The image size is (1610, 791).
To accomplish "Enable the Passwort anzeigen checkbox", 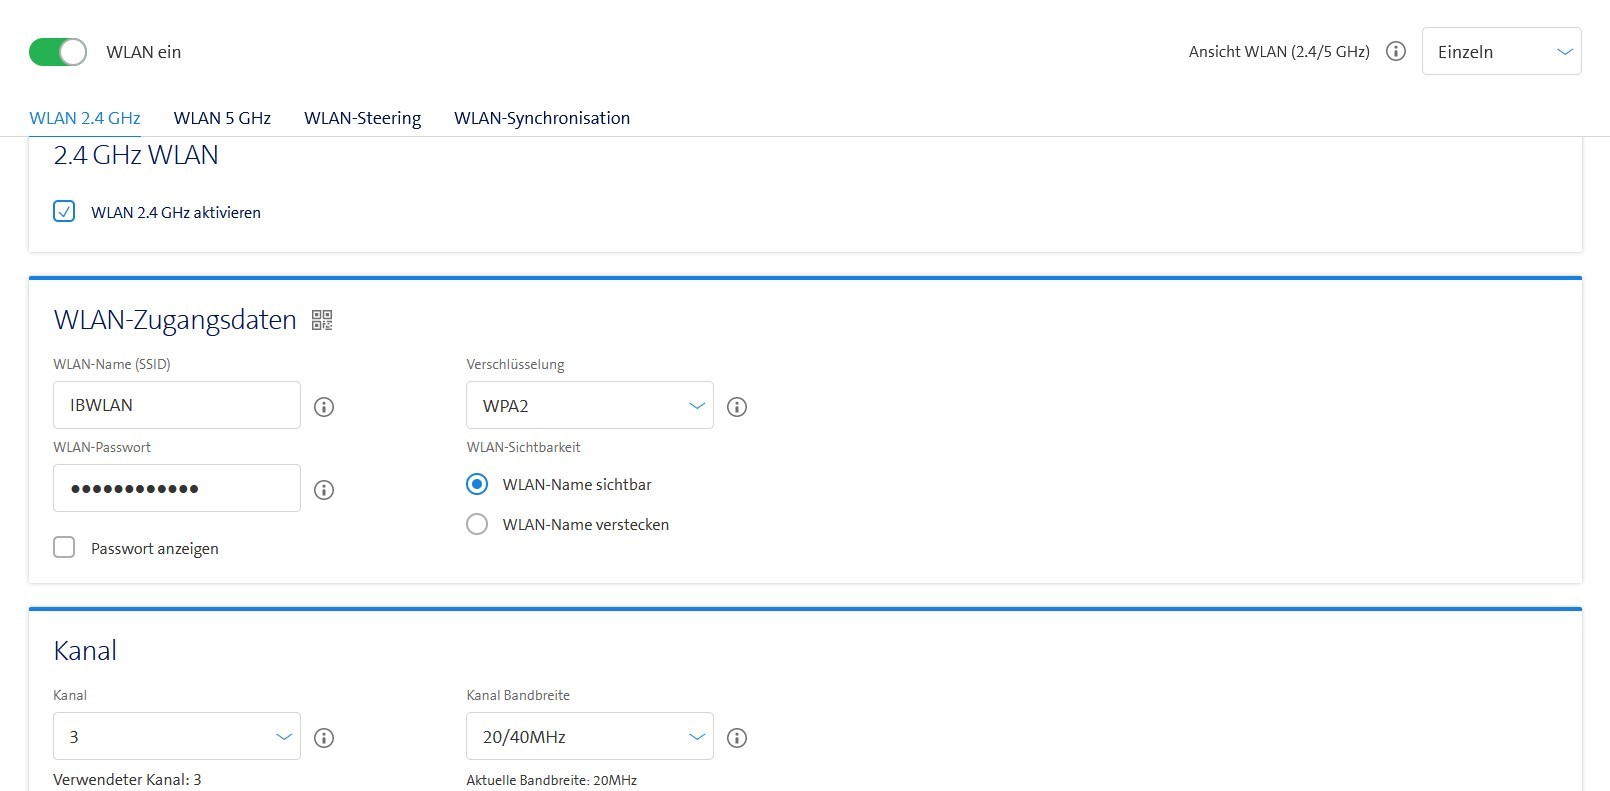I will coord(64,548).
